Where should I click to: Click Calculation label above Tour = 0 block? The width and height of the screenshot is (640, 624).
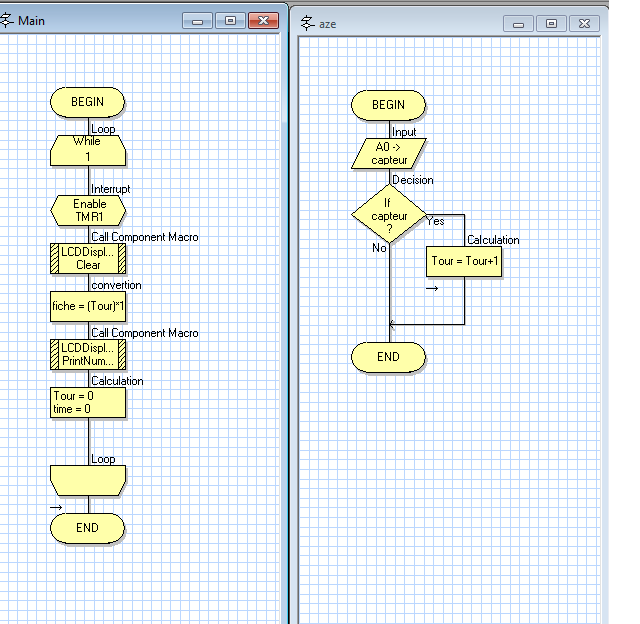117,381
